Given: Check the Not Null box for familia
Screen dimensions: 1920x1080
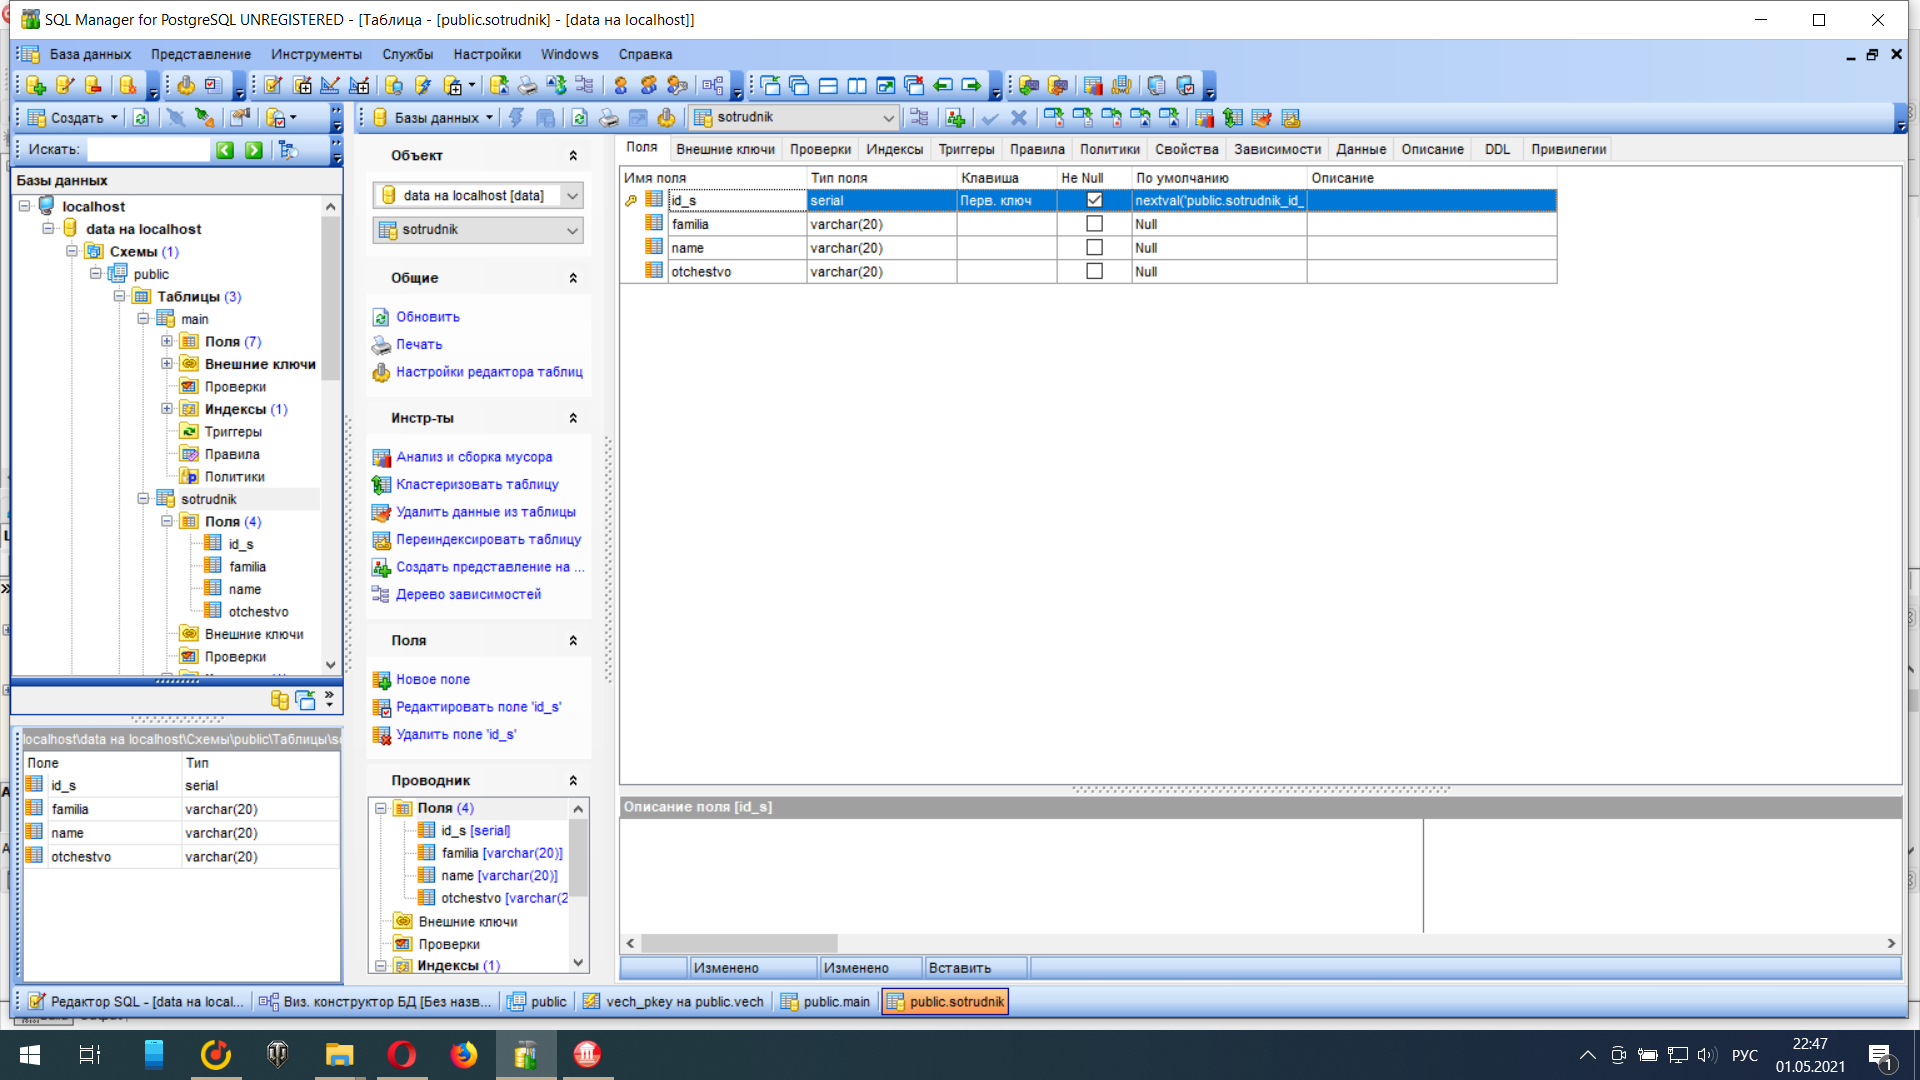Looking at the screenshot, I should pyautogui.click(x=1095, y=224).
